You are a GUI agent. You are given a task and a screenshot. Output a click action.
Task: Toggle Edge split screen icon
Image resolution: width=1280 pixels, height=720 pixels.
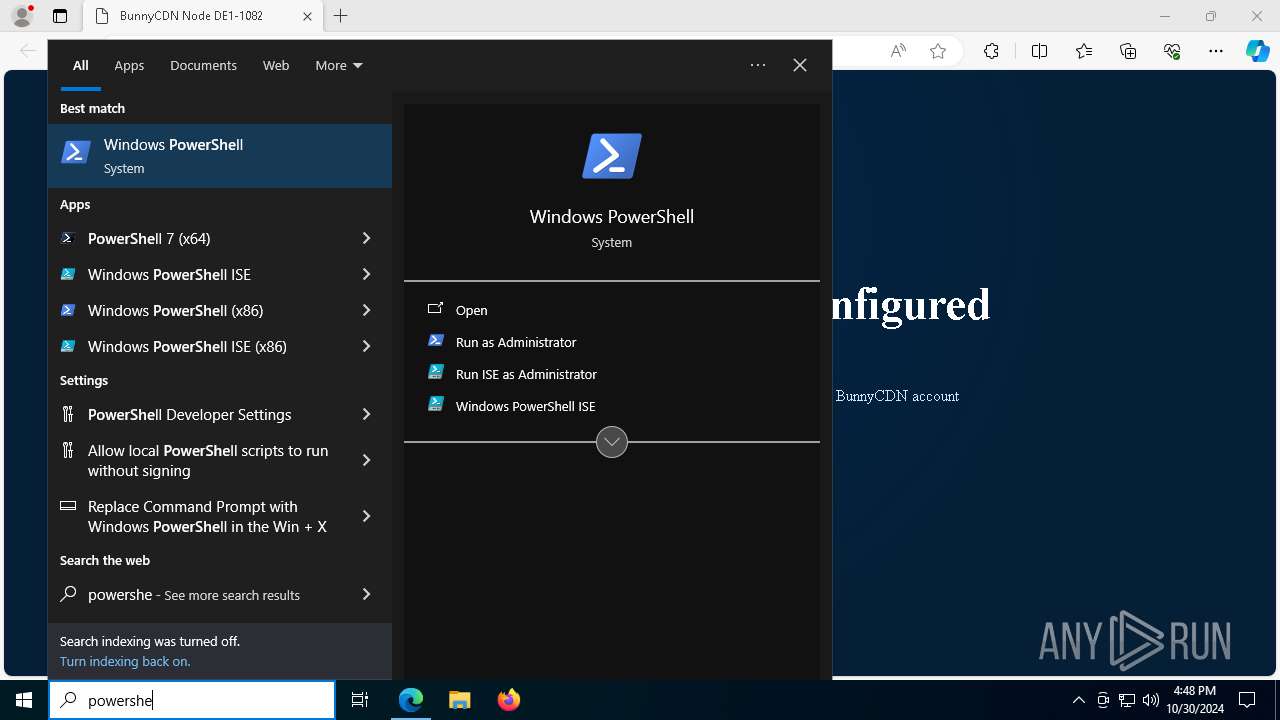click(1039, 51)
